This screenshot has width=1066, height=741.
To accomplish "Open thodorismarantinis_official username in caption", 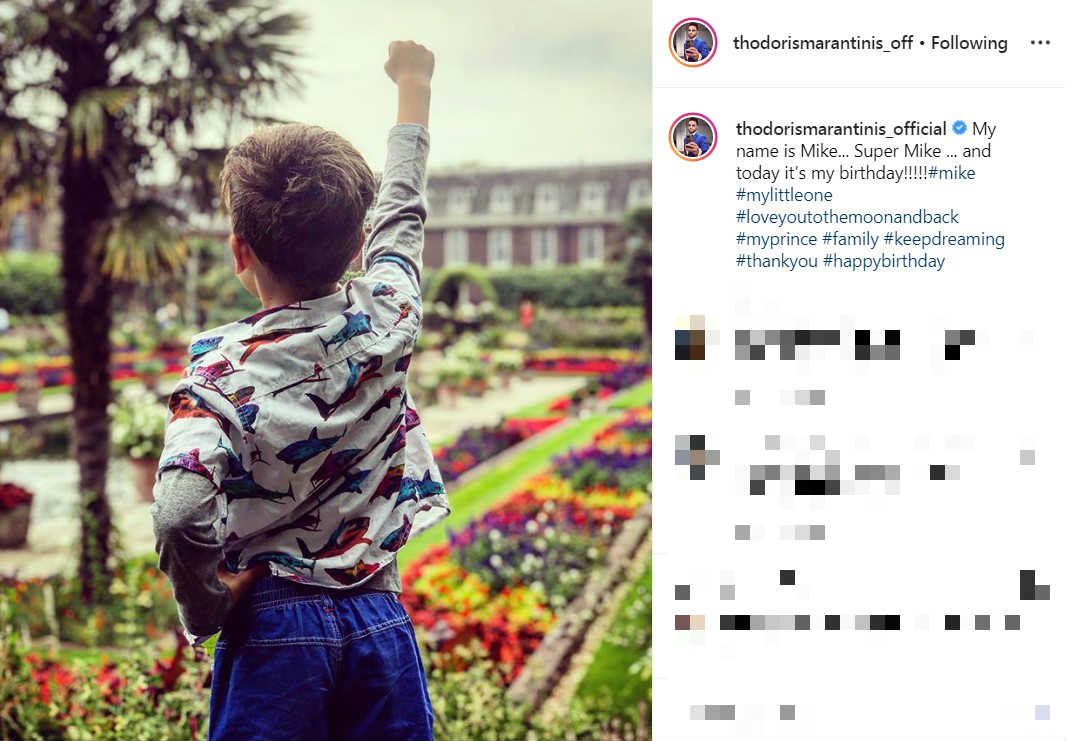I will [841, 128].
